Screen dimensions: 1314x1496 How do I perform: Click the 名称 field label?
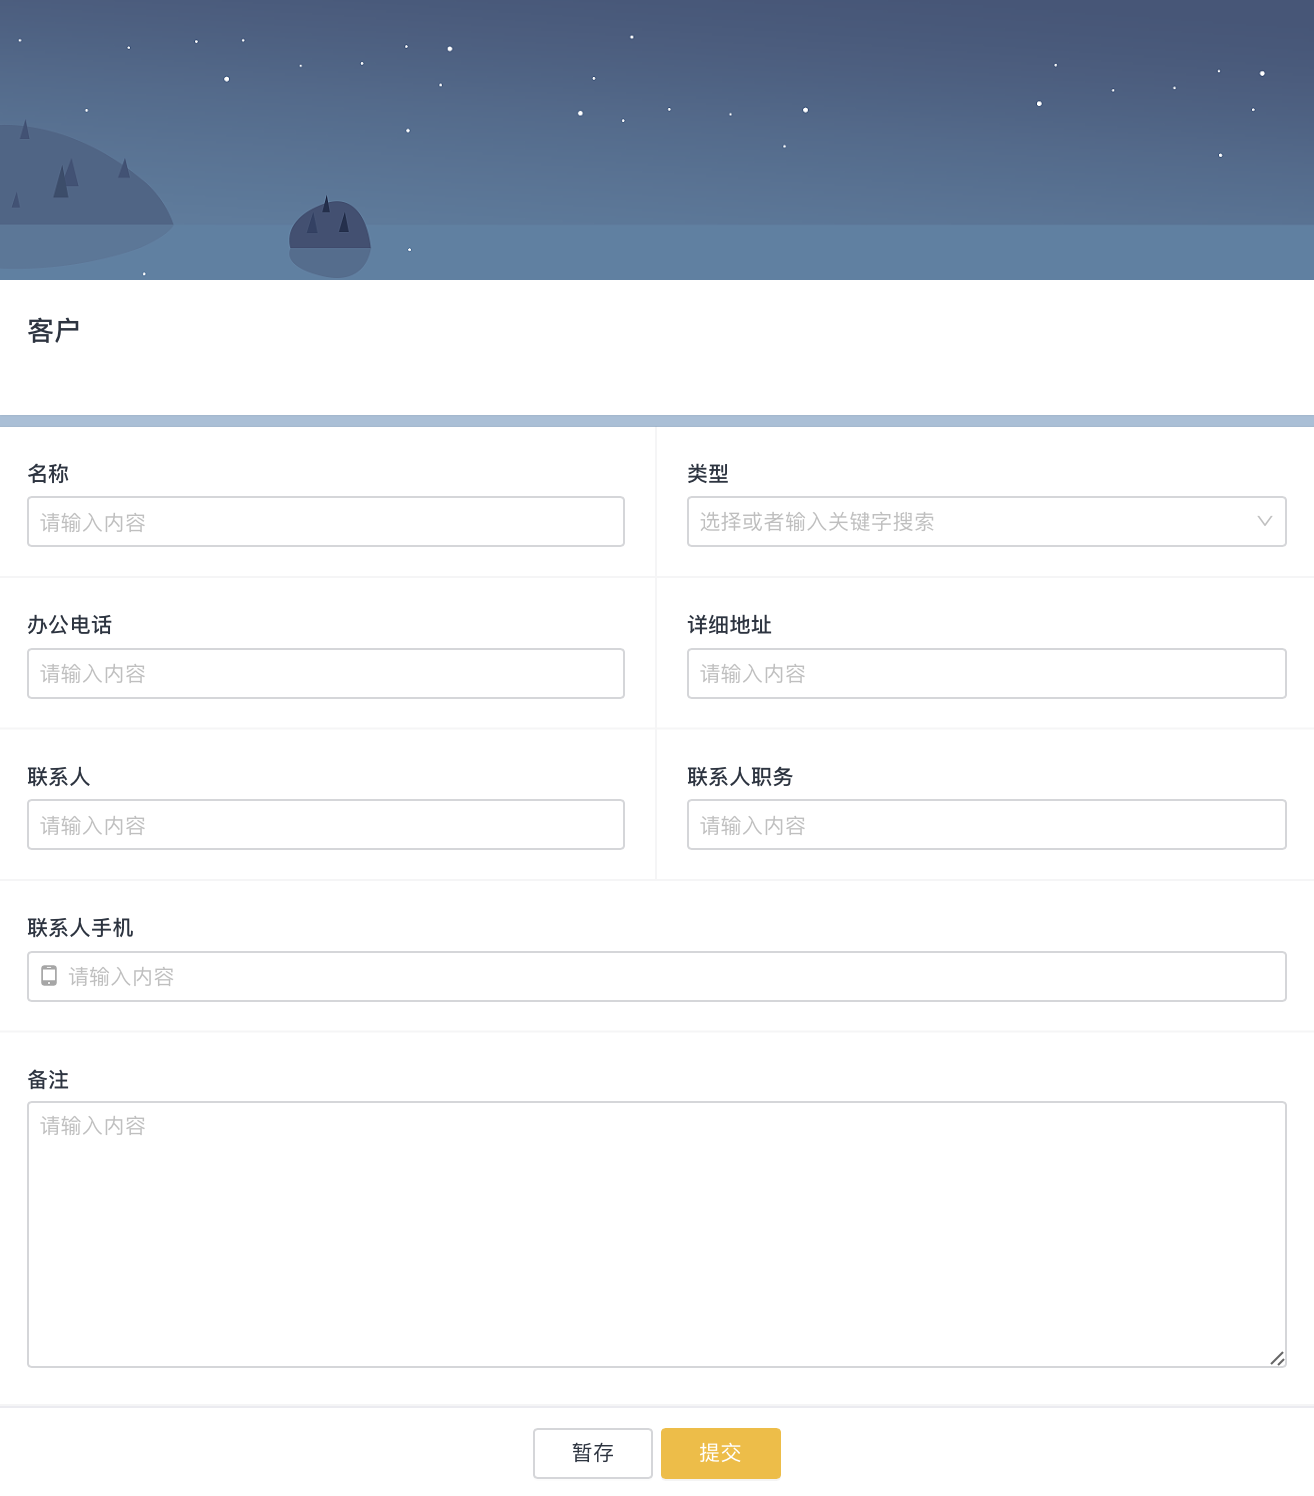click(x=48, y=474)
